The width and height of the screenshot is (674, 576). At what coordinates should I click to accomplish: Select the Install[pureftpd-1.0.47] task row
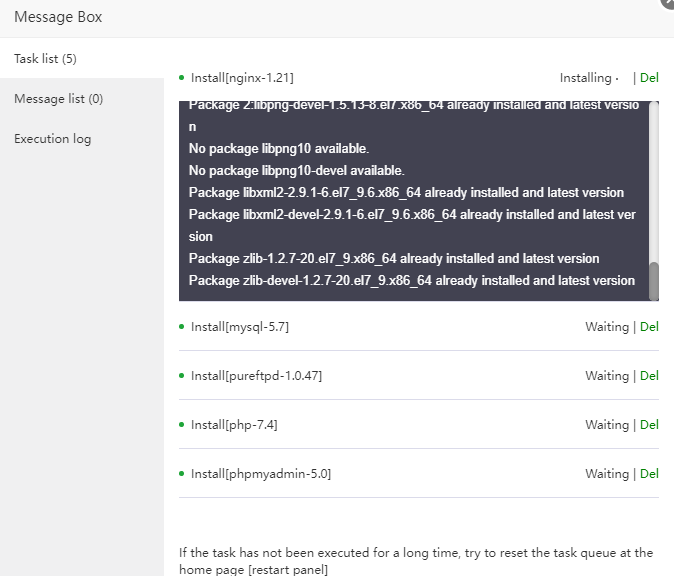[419, 376]
